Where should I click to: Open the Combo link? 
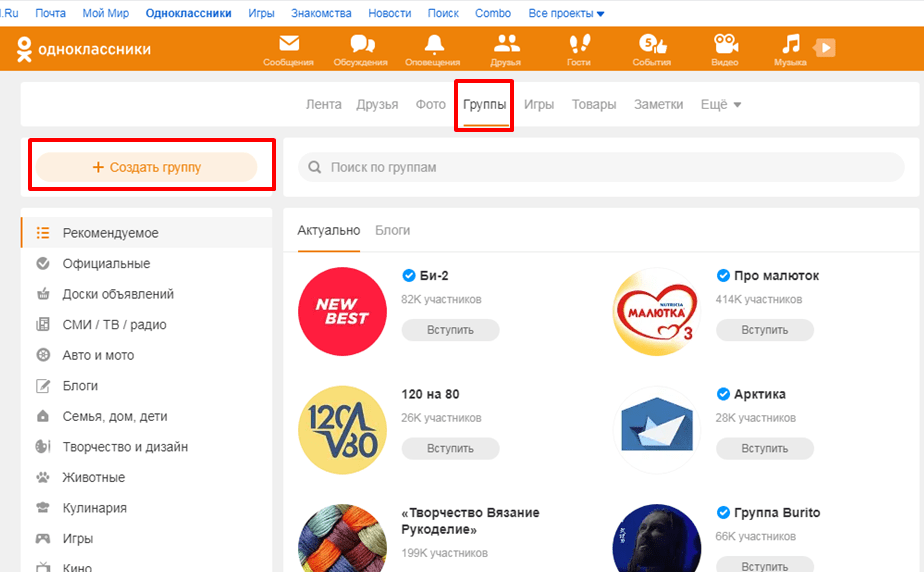[x=493, y=13]
